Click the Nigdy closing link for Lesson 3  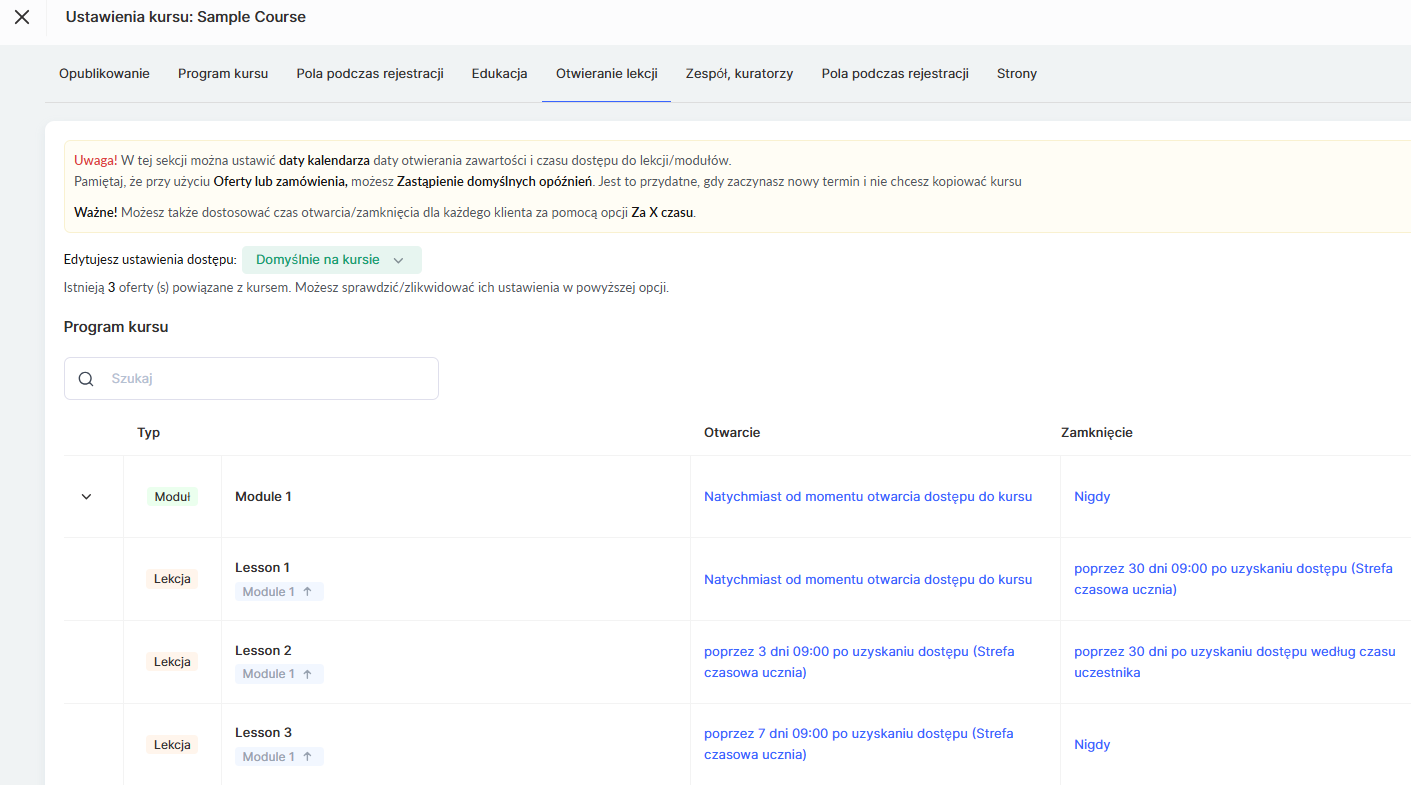(1092, 745)
